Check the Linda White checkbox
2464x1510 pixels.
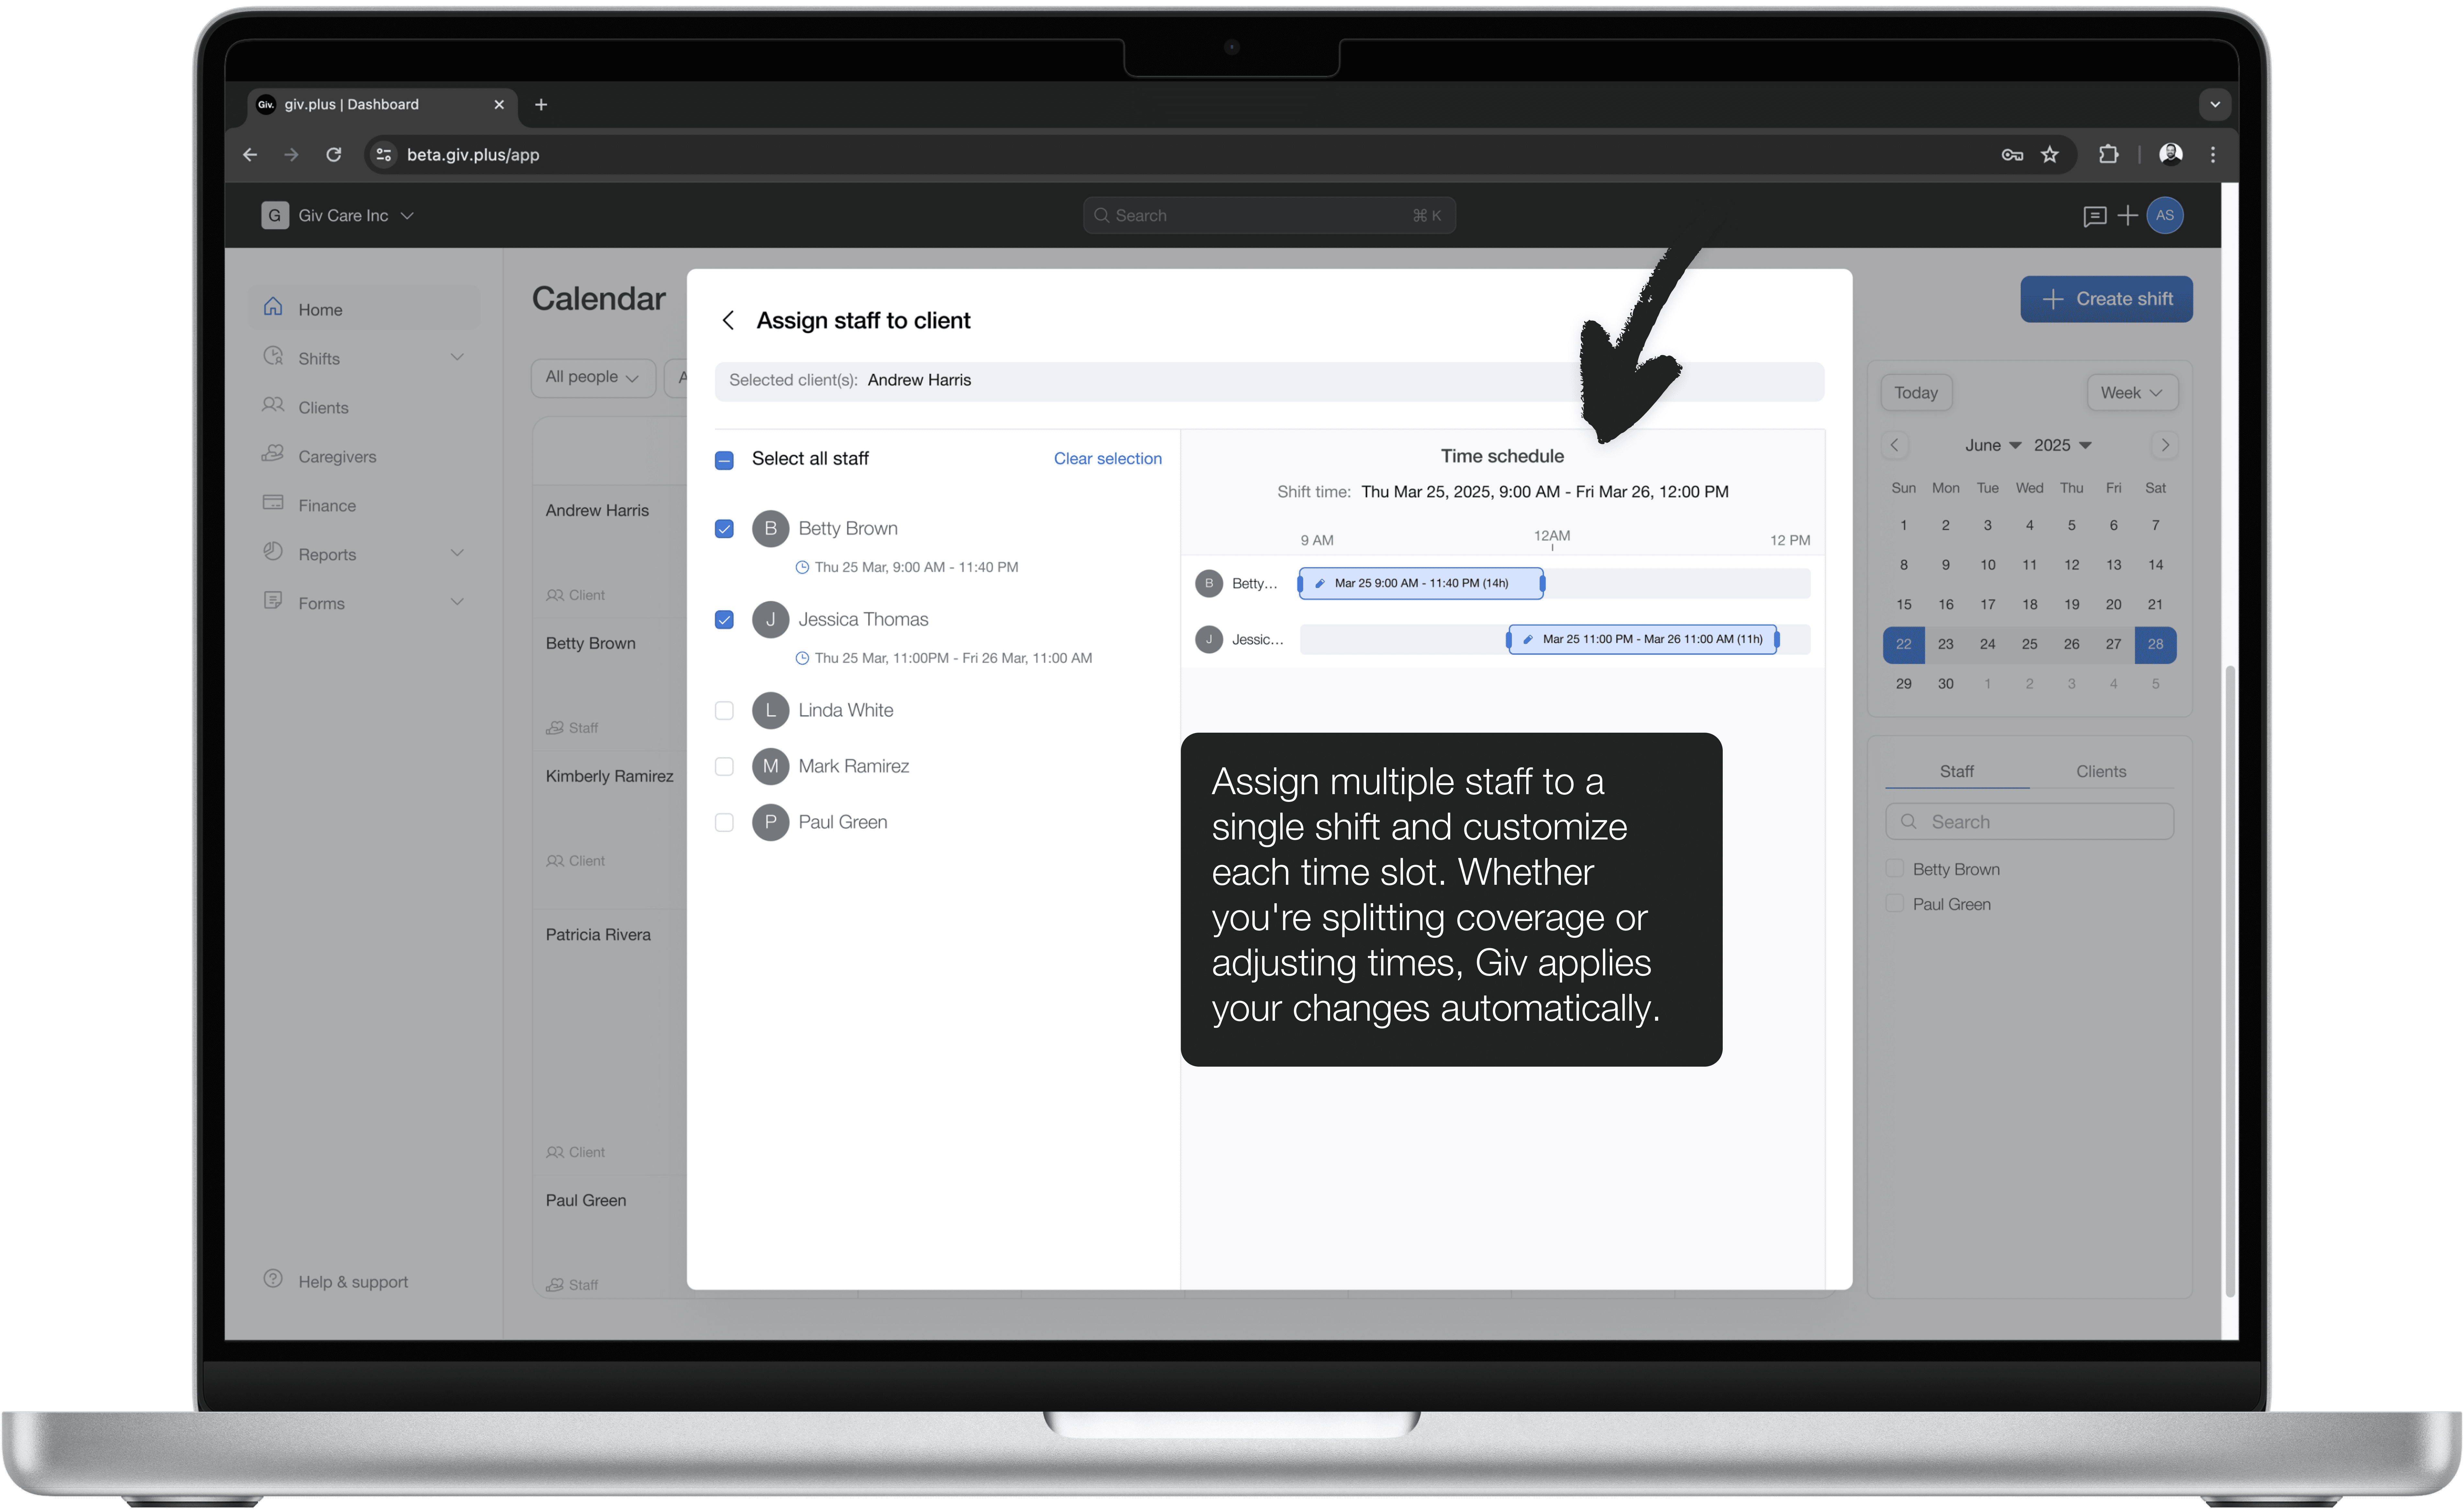tap(724, 710)
